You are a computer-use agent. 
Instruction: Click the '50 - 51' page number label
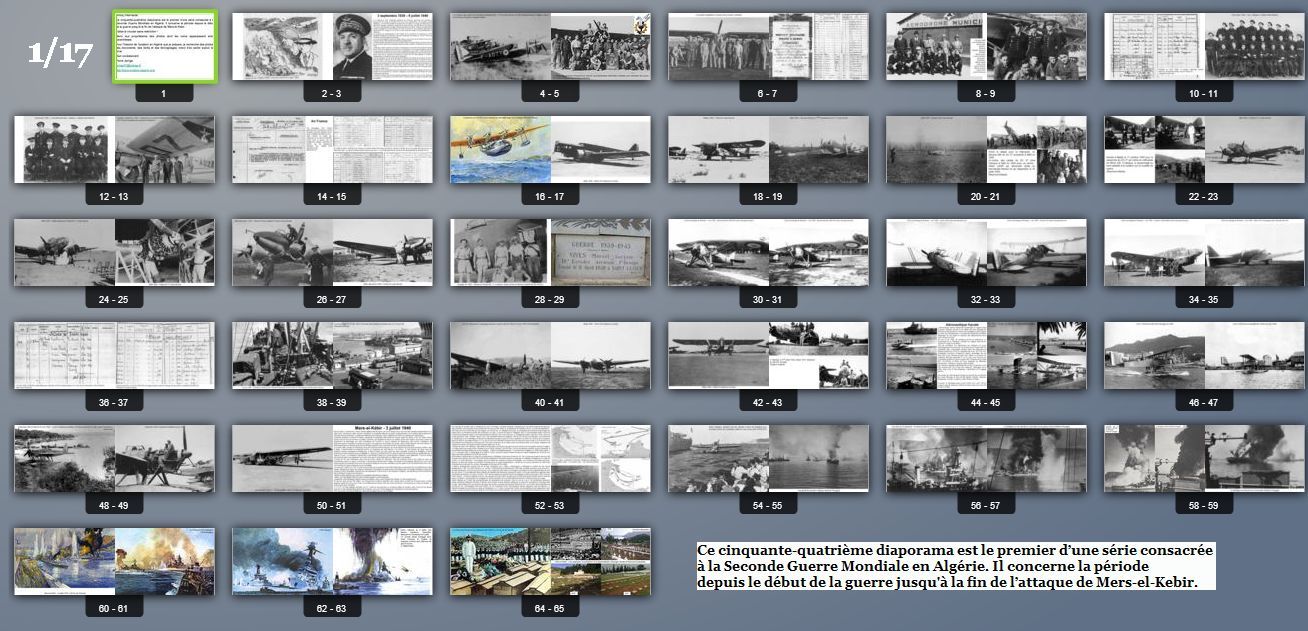click(x=332, y=505)
